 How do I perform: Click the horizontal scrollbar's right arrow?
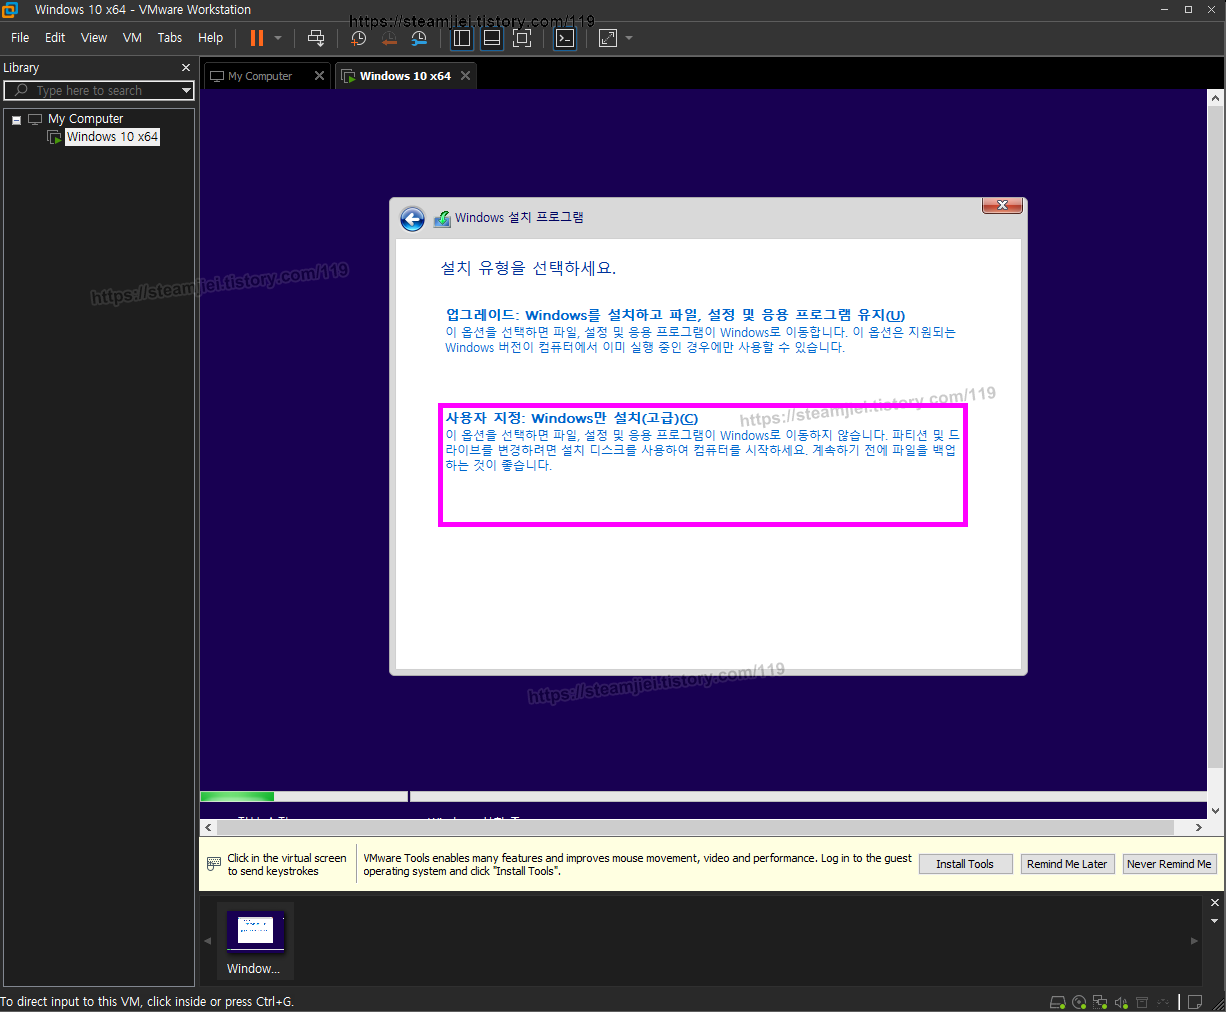pyautogui.click(x=1199, y=827)
